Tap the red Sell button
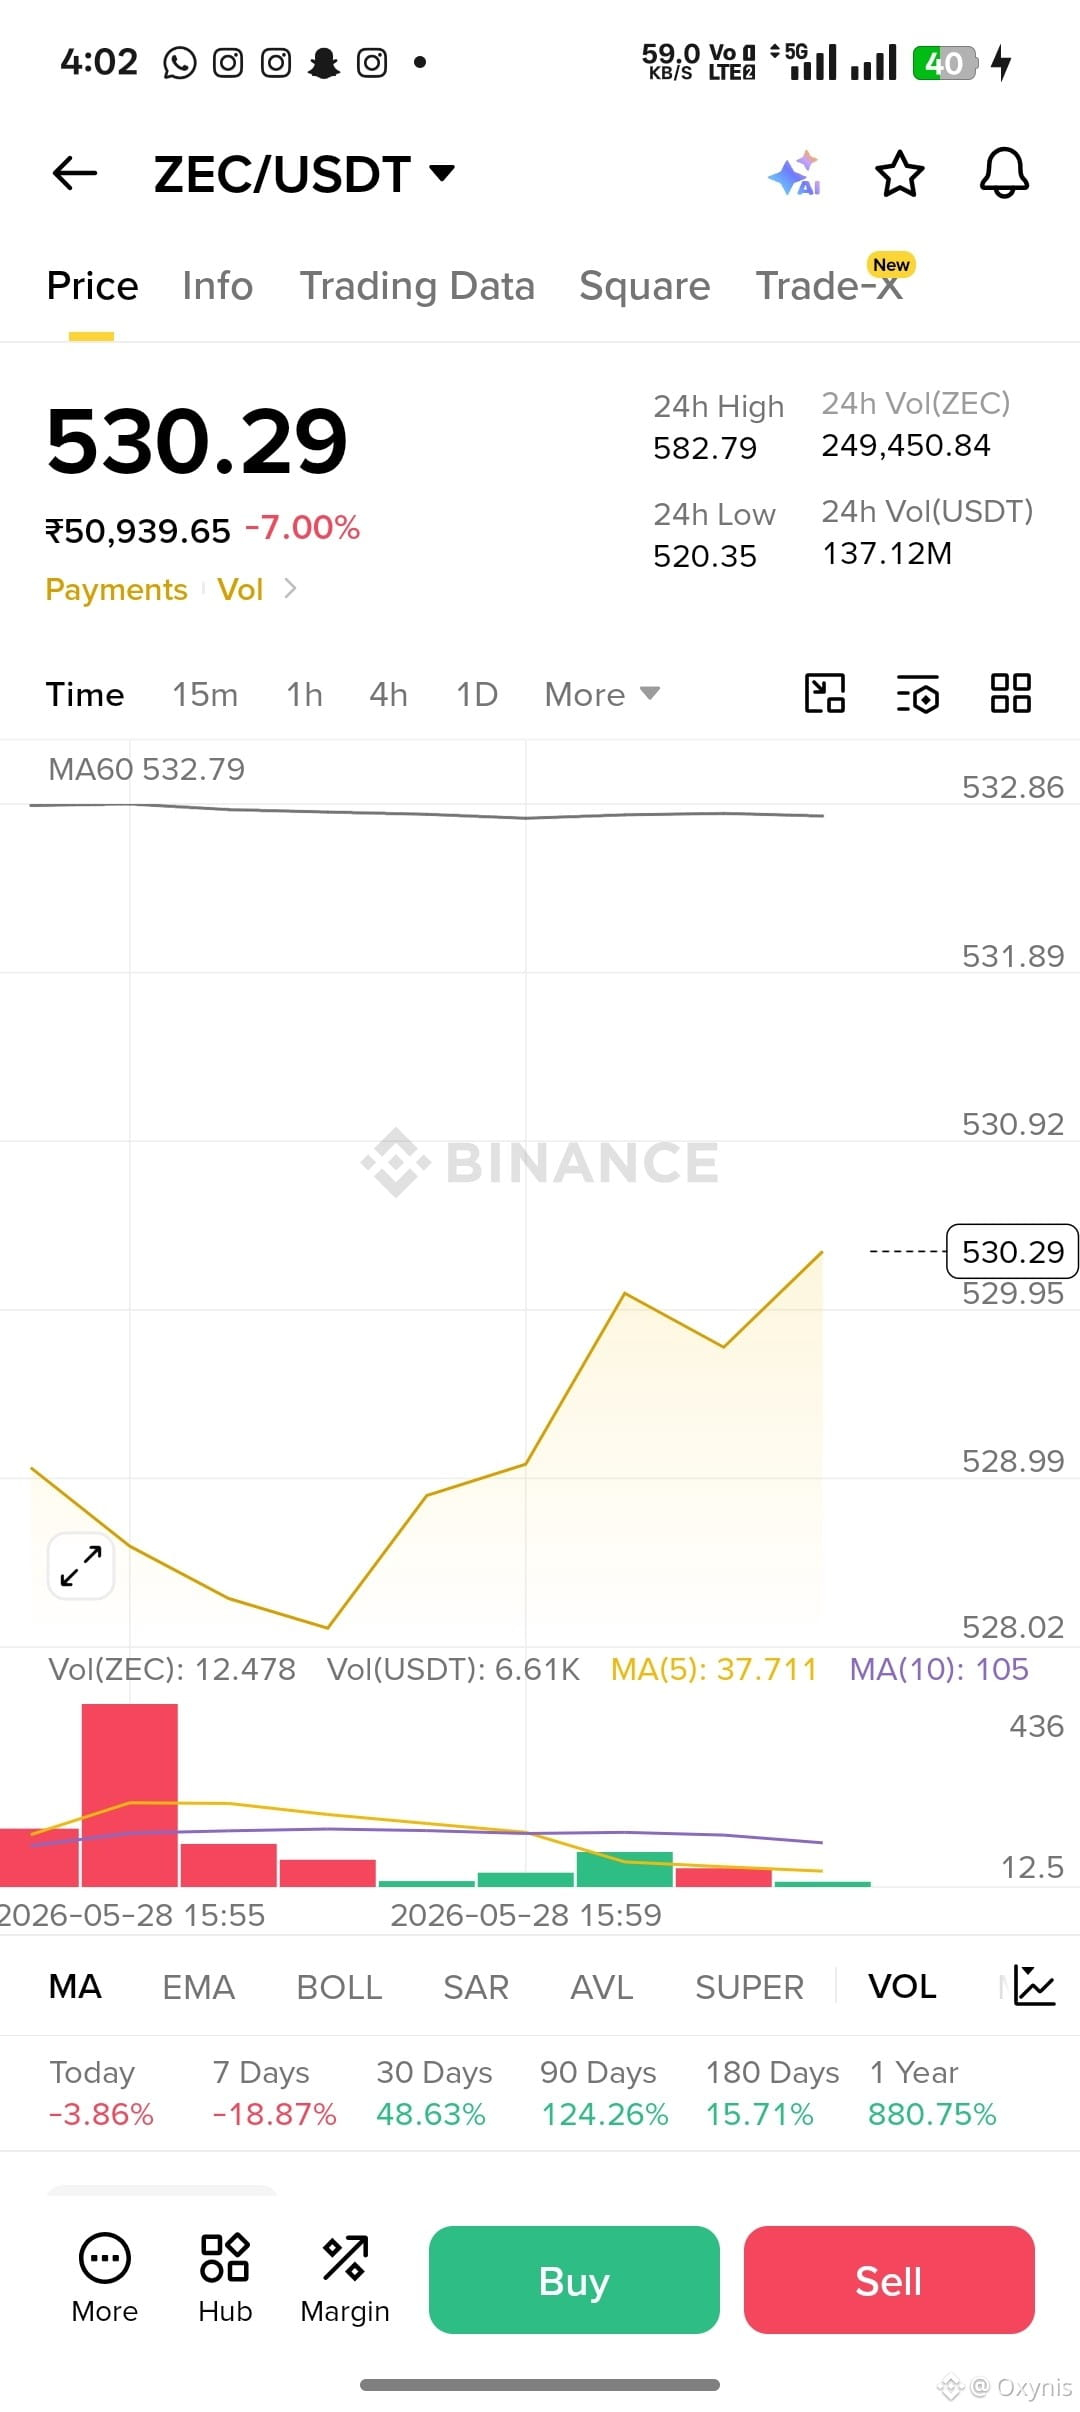 (889, 2280)
